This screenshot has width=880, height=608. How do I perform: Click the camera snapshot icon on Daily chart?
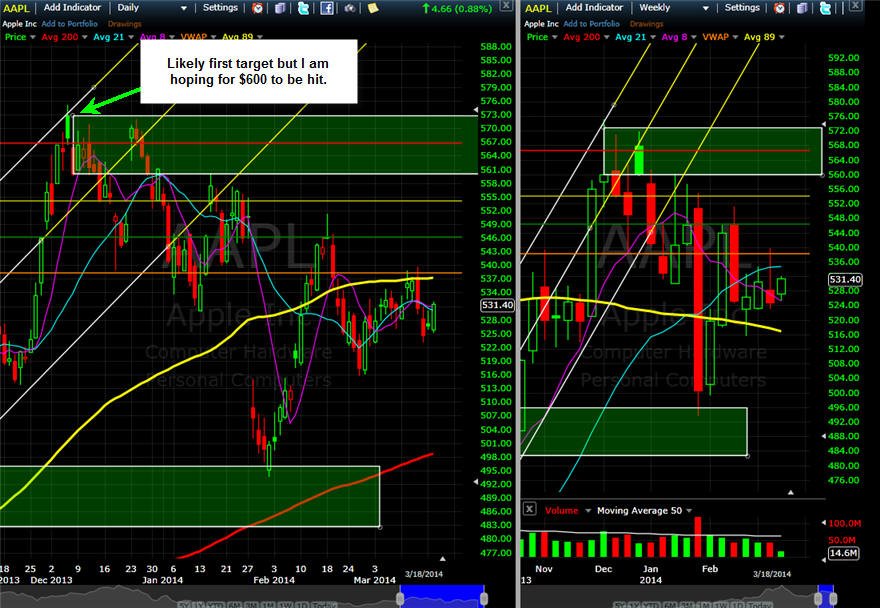(350, 8)
